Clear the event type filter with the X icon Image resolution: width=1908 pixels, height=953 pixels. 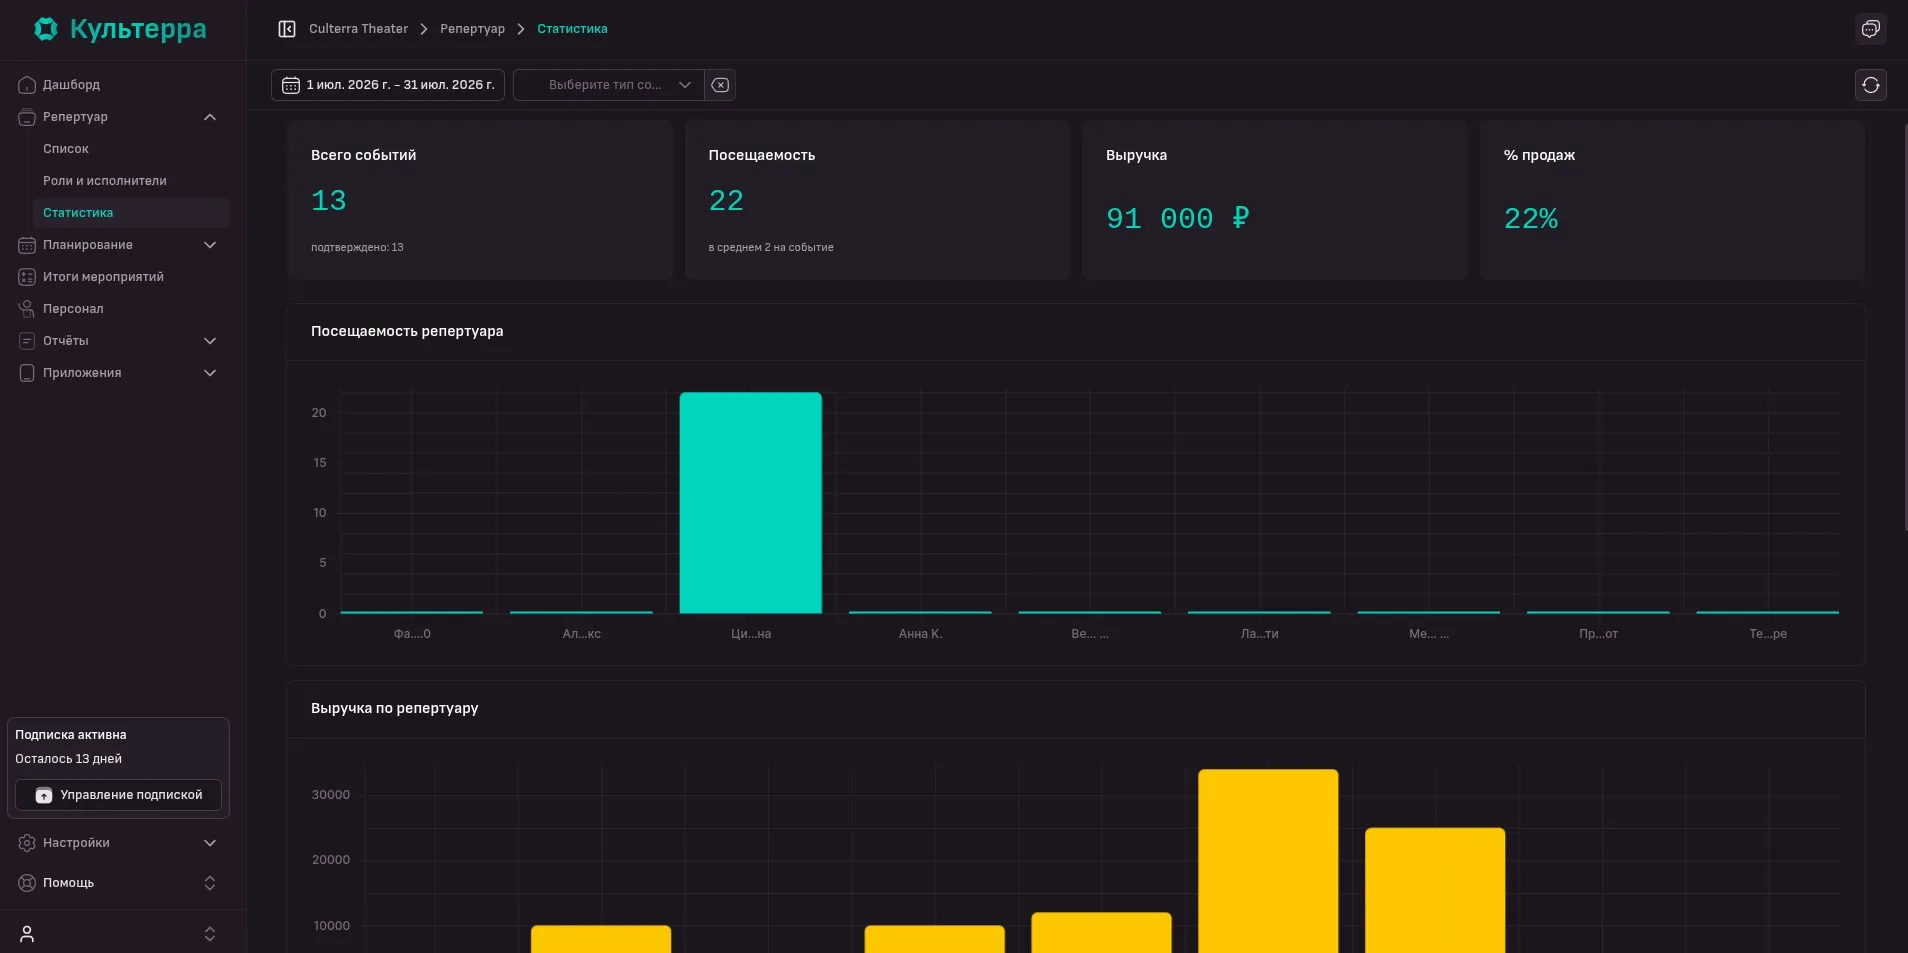pyautogui.click(x=720, y=85)
